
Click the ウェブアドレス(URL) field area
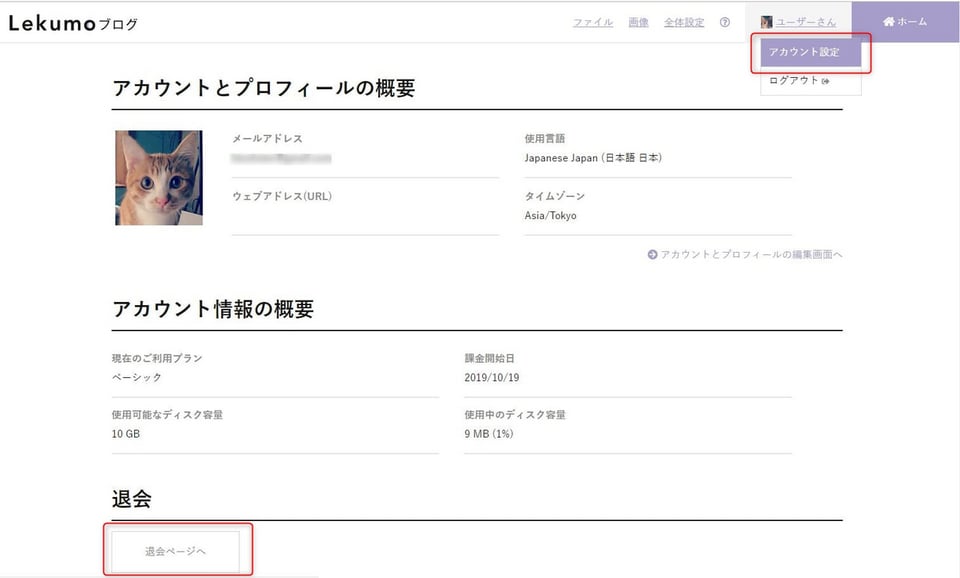click(x=365, y=208)
